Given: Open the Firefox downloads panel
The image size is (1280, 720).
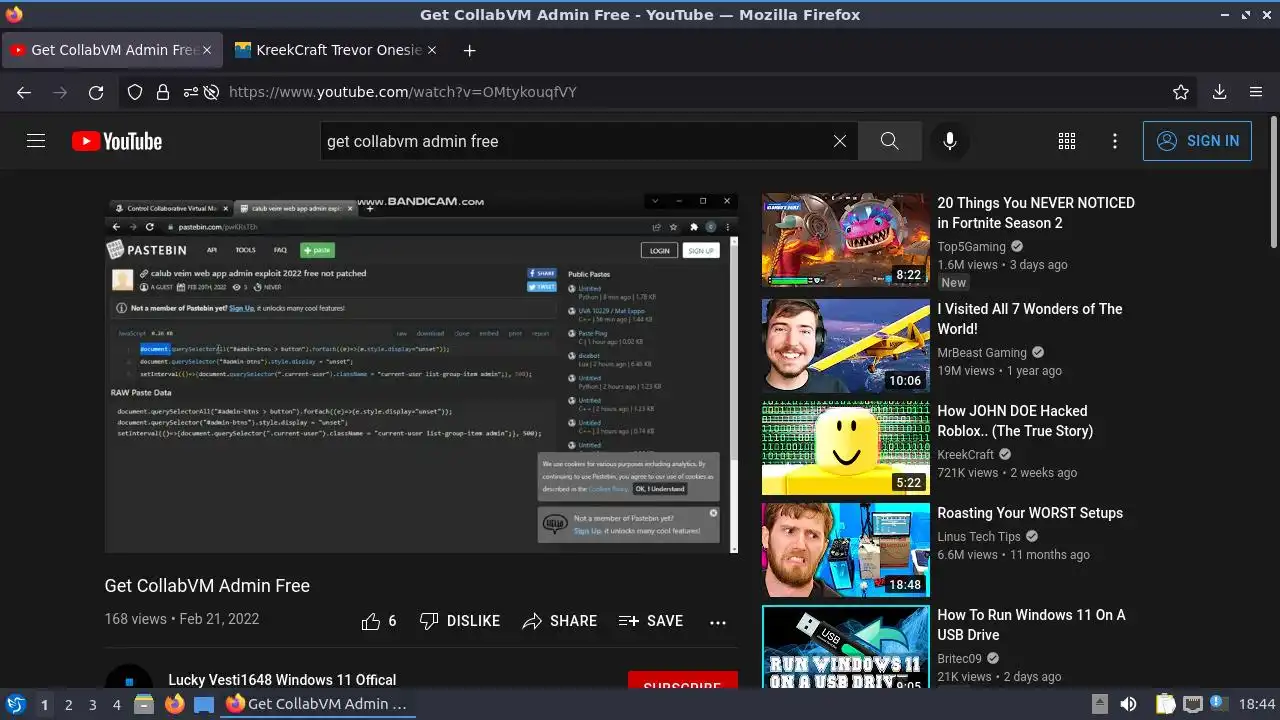Looking at the screenshot, I should point(1219,92).
